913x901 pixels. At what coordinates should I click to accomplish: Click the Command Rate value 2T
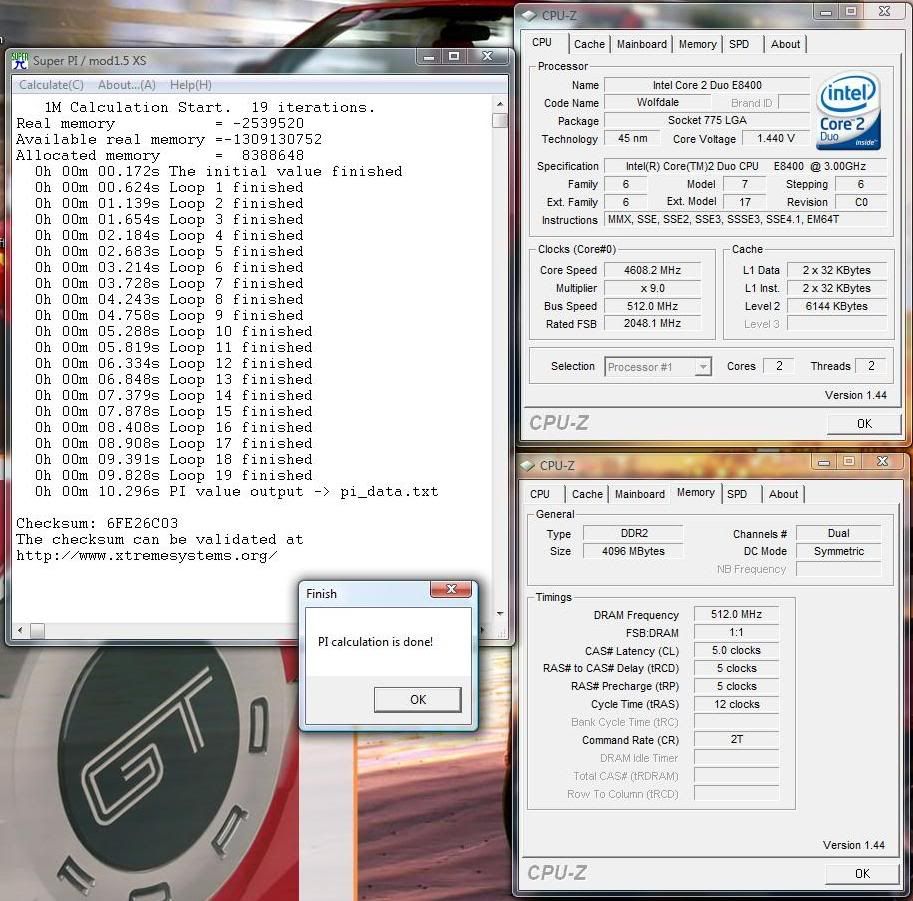737,740
